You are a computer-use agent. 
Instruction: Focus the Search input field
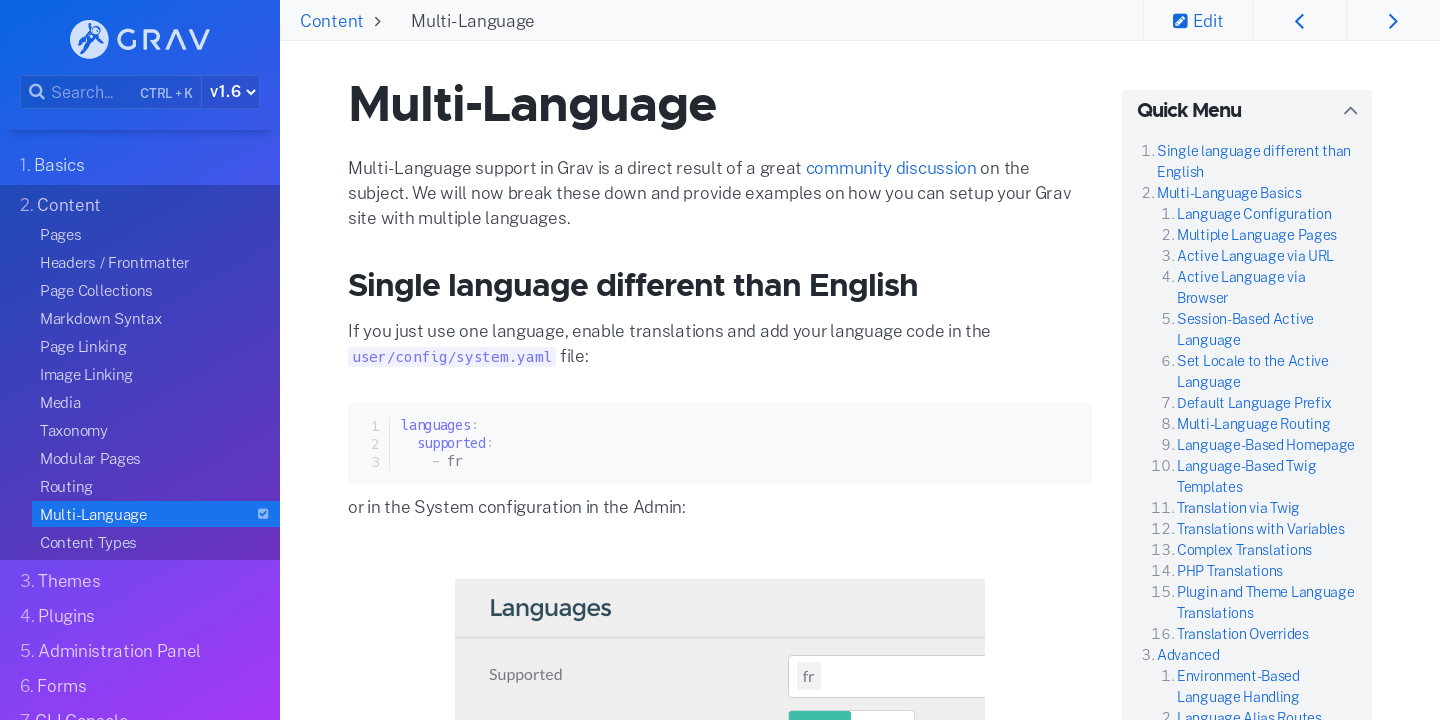pos(90,92)
